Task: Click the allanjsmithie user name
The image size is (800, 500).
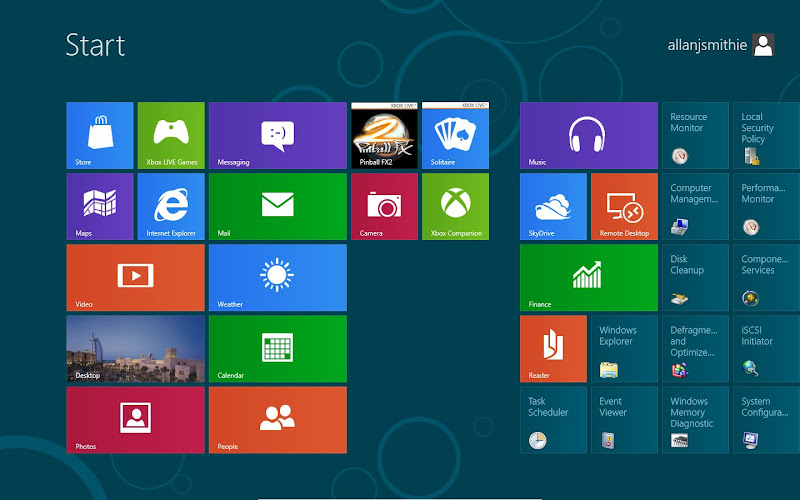Action: pyautogui.click(x=707, y=45)
